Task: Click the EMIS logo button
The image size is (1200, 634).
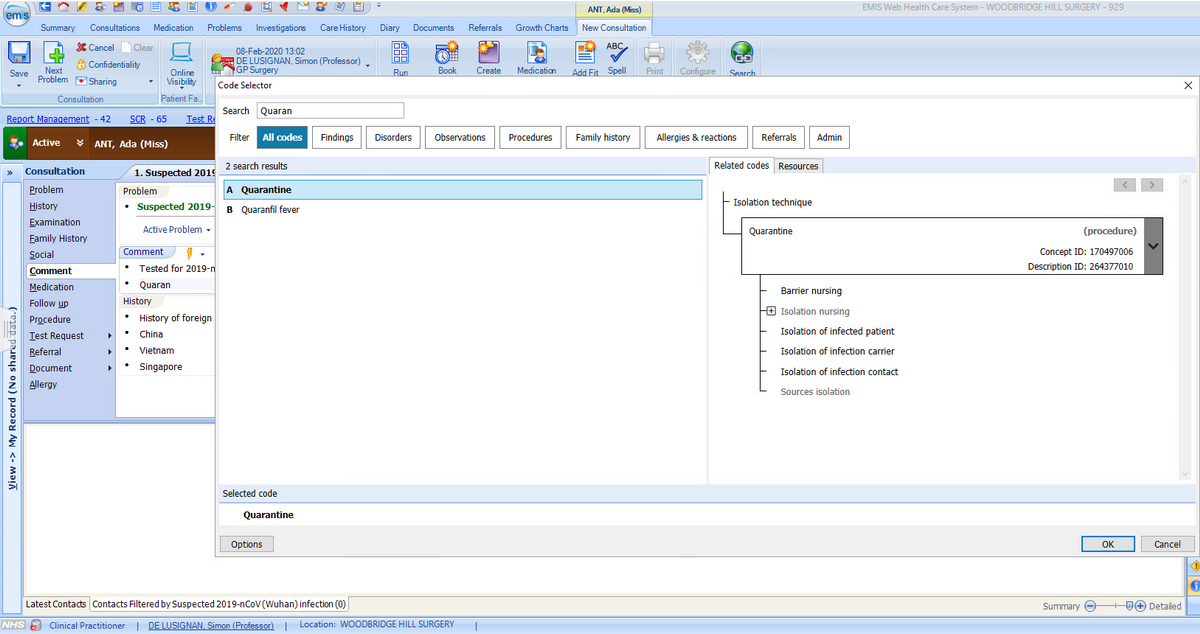Action: pyautogui.click(x=16, y=14)
